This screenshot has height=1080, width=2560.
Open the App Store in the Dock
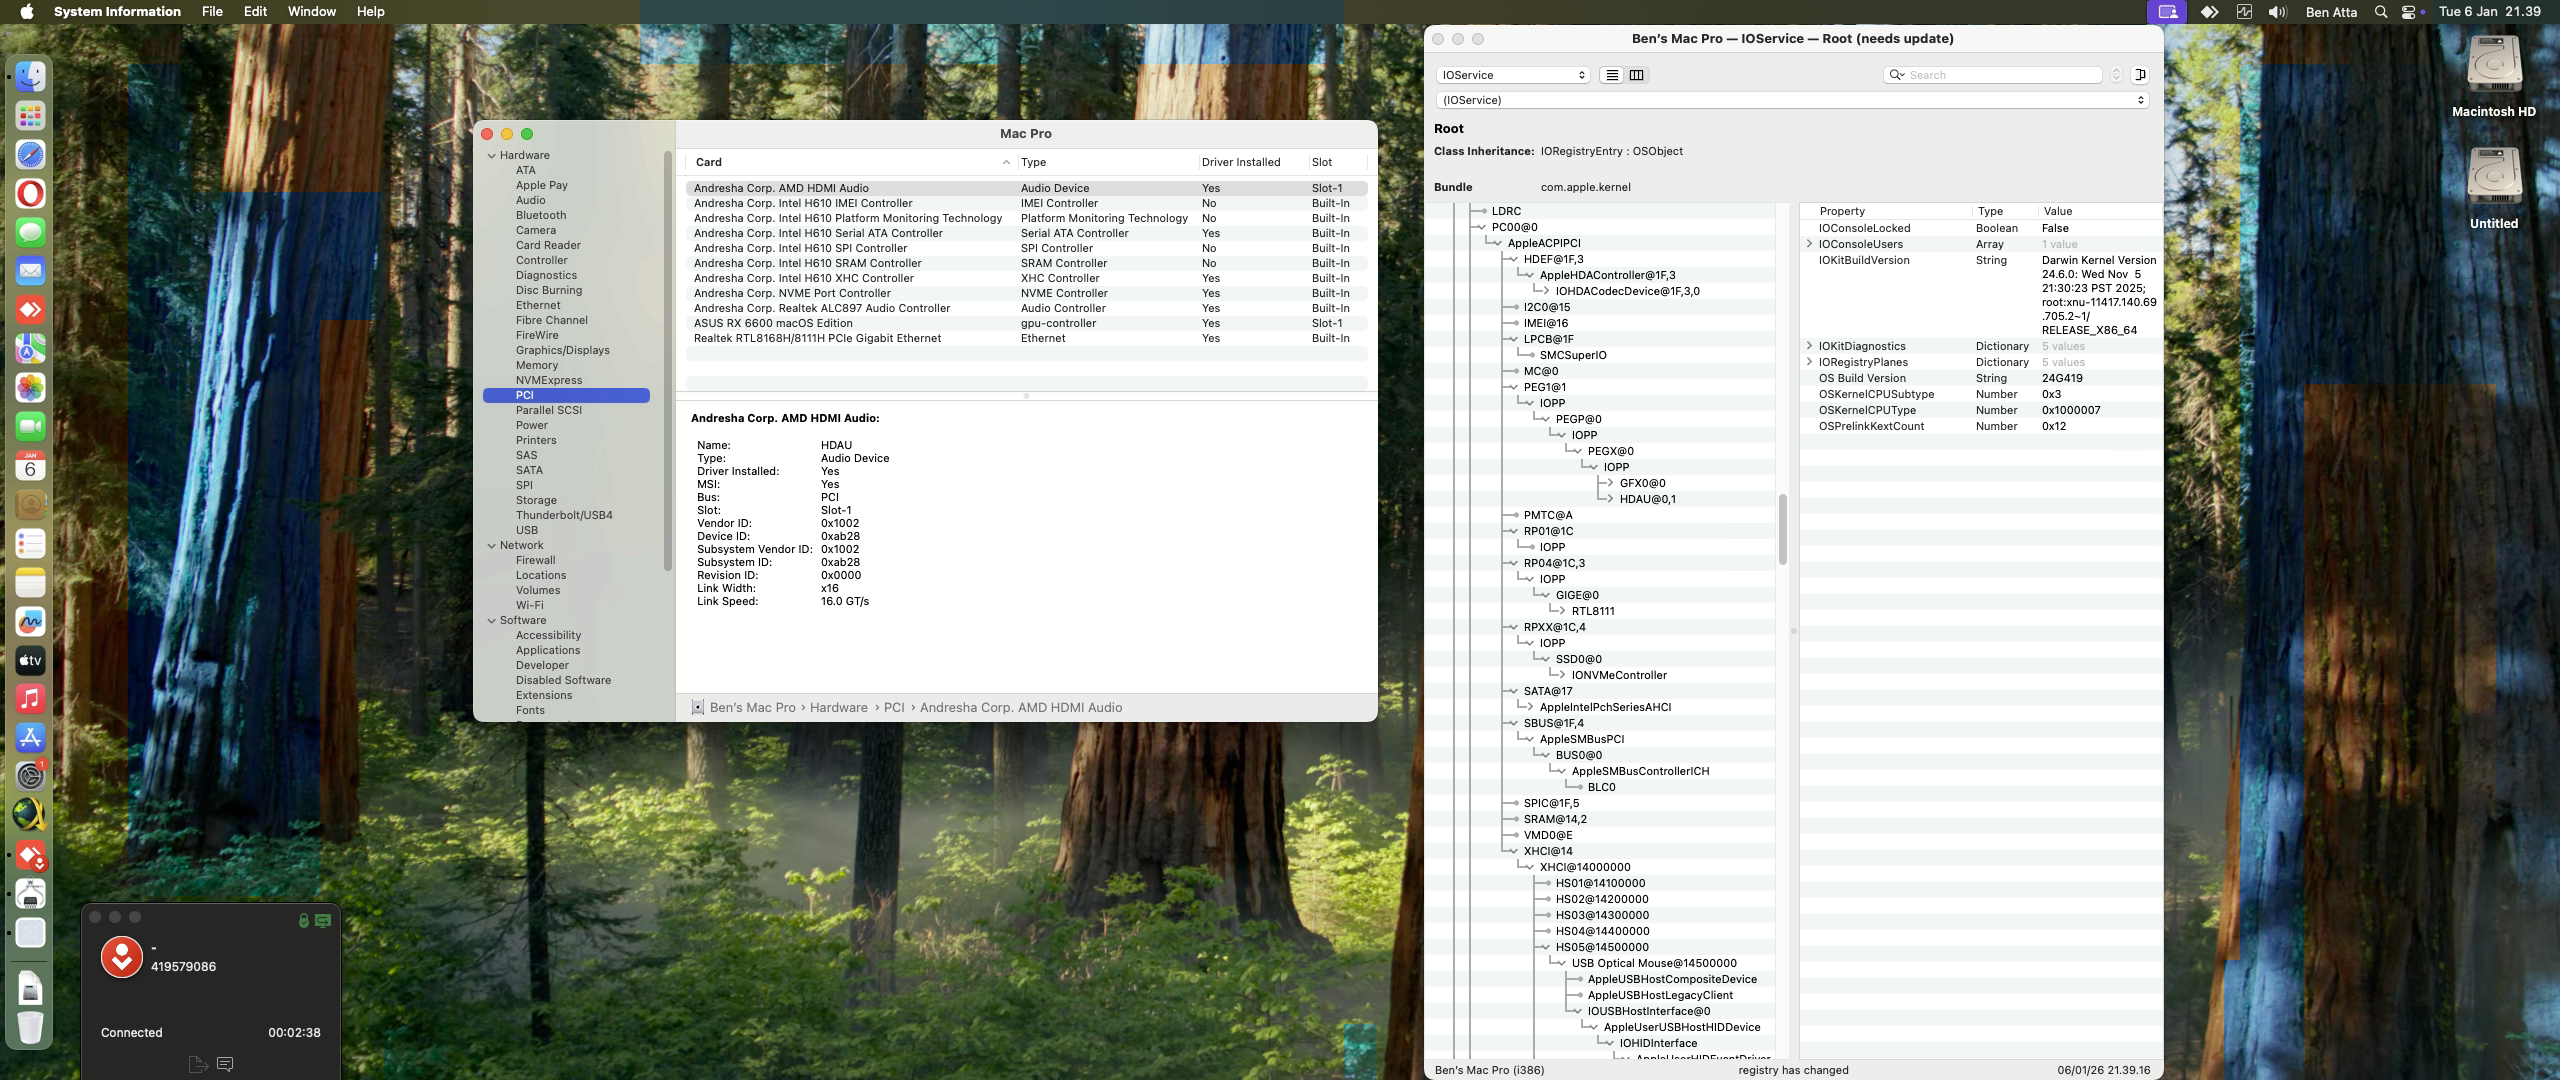coord(30,738)
